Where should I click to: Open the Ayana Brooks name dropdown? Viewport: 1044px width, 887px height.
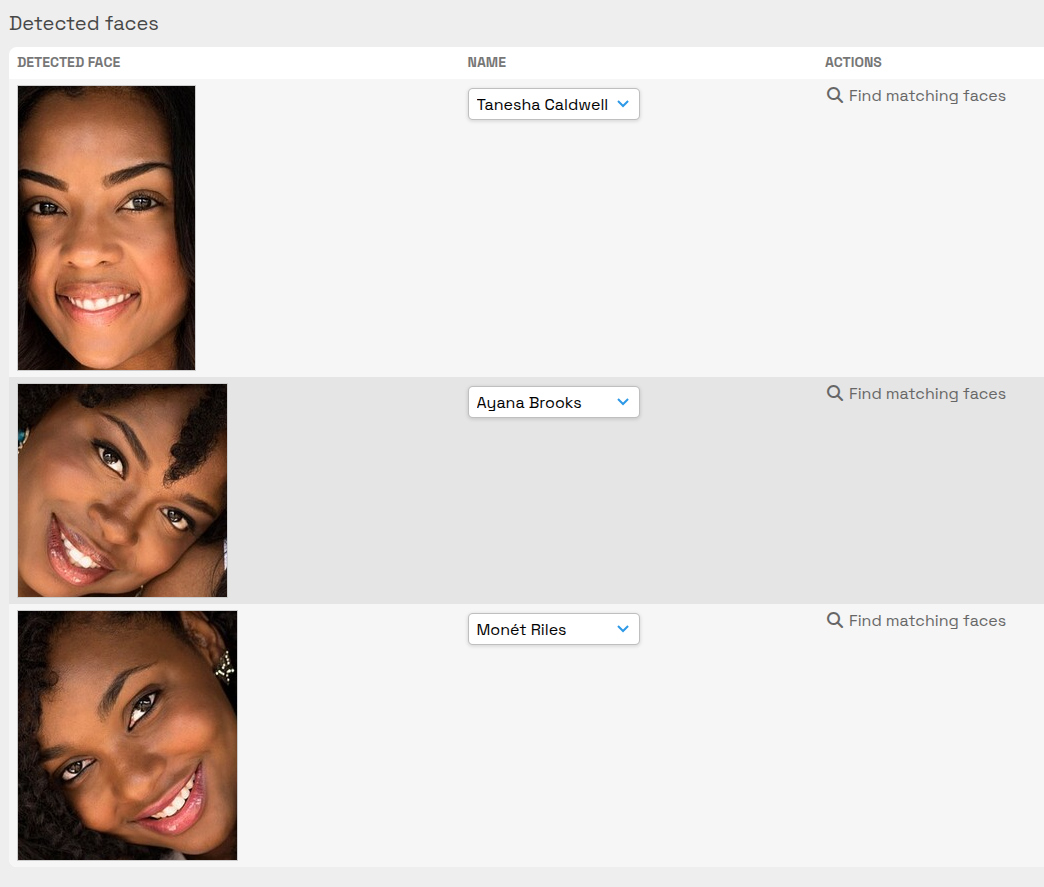(x=553, y=402)
